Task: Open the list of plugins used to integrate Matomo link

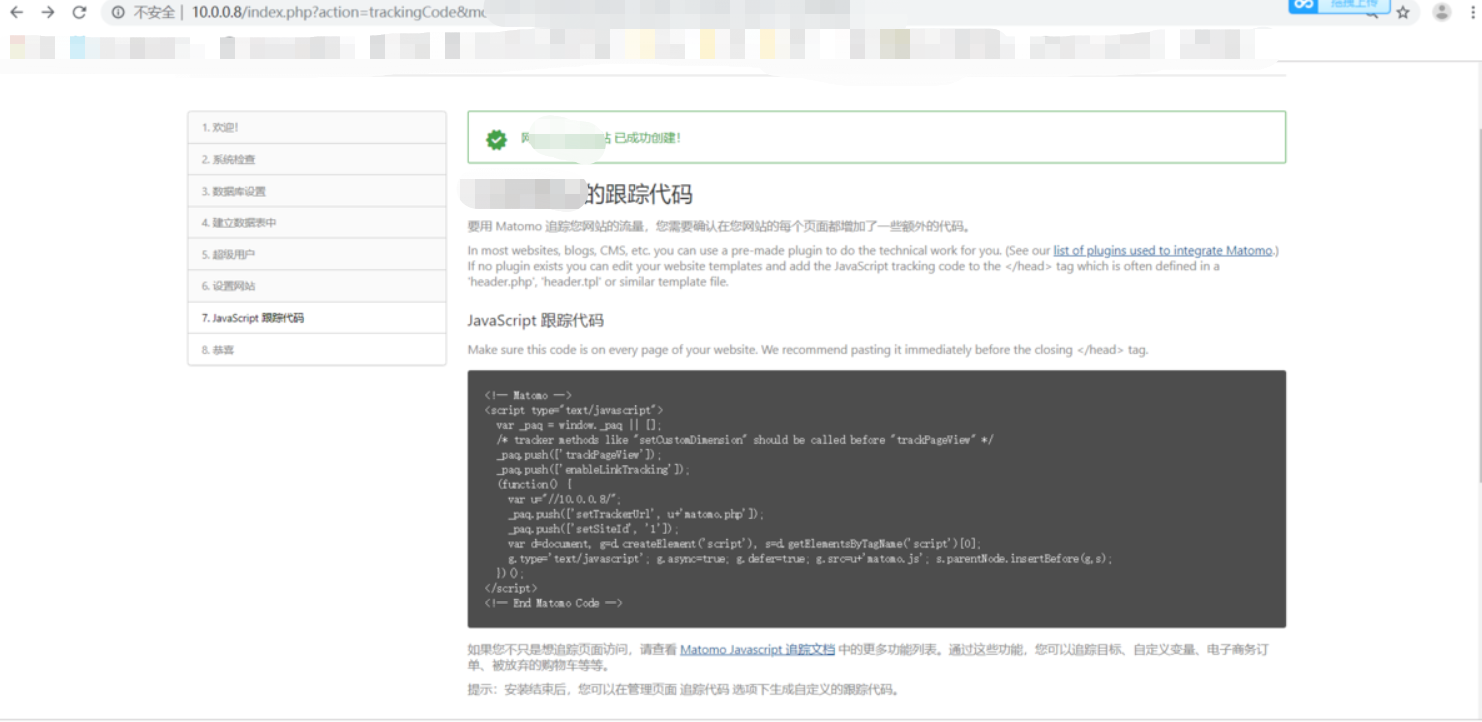Action: pos(1163,251)
